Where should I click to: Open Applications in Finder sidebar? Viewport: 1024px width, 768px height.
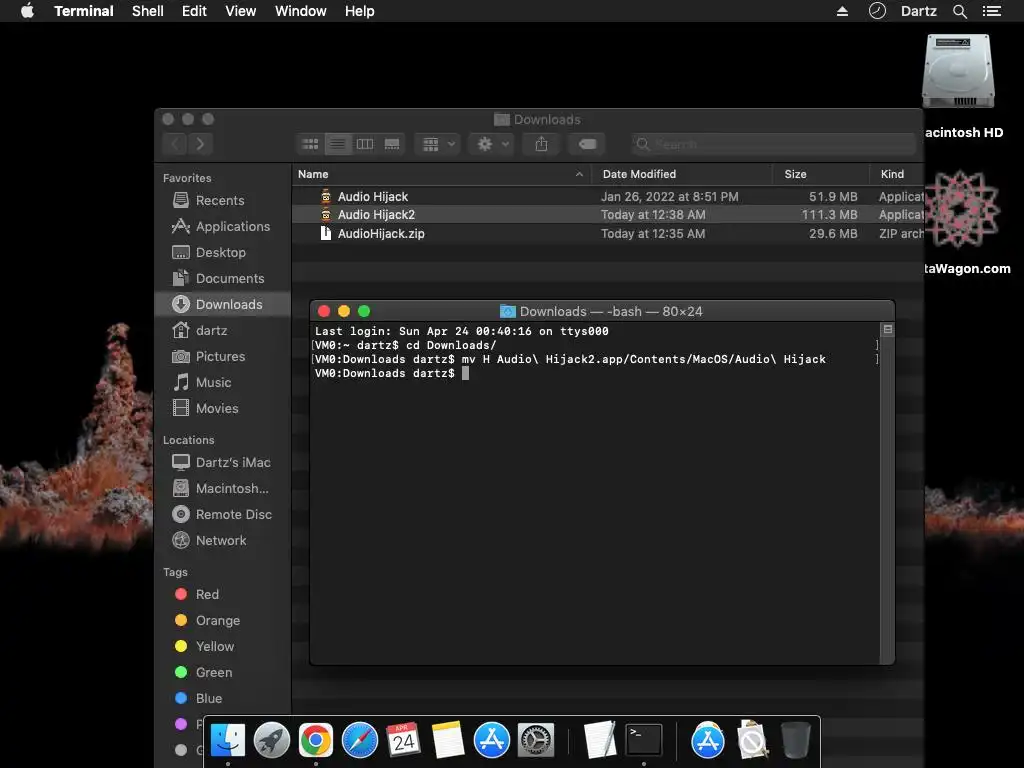pyautogui.click(x=221, y=227)
